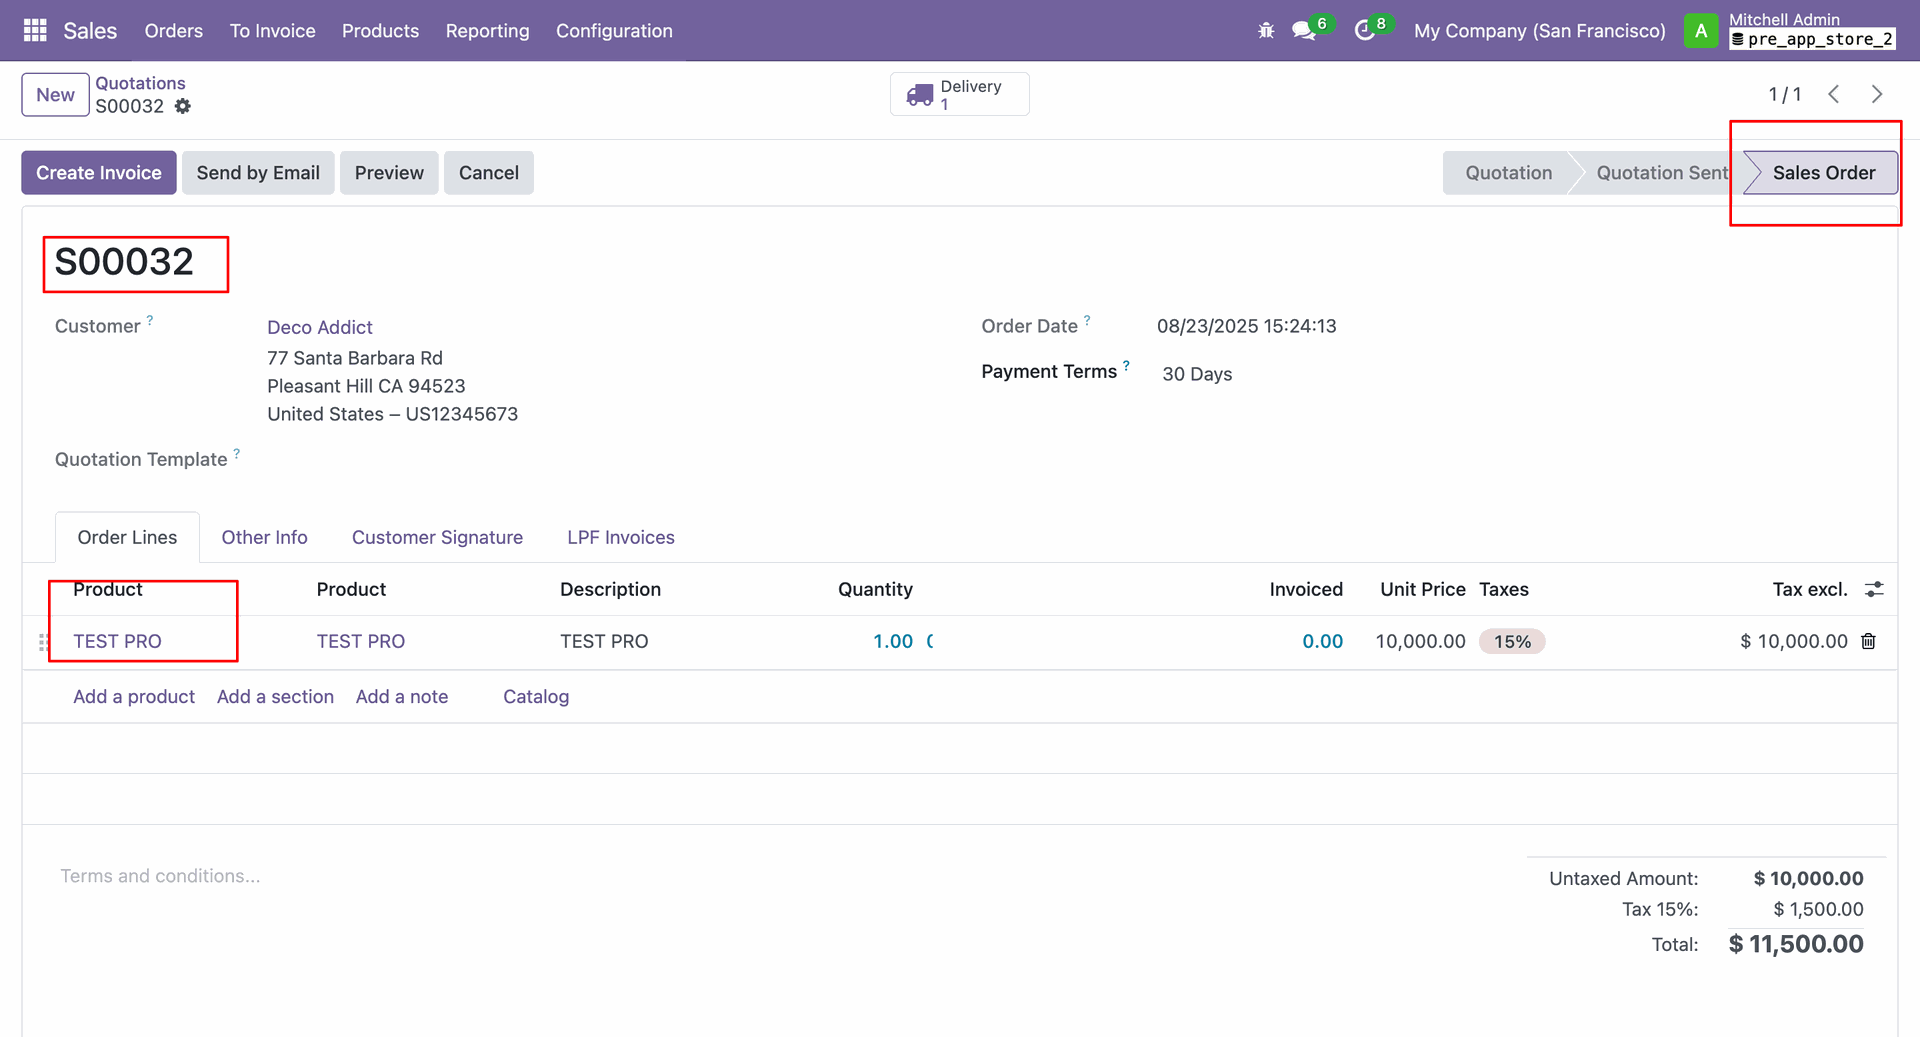Click gear icon next to S00032
Viewport: 1920px width, 1037px height.
pos(182,106)
